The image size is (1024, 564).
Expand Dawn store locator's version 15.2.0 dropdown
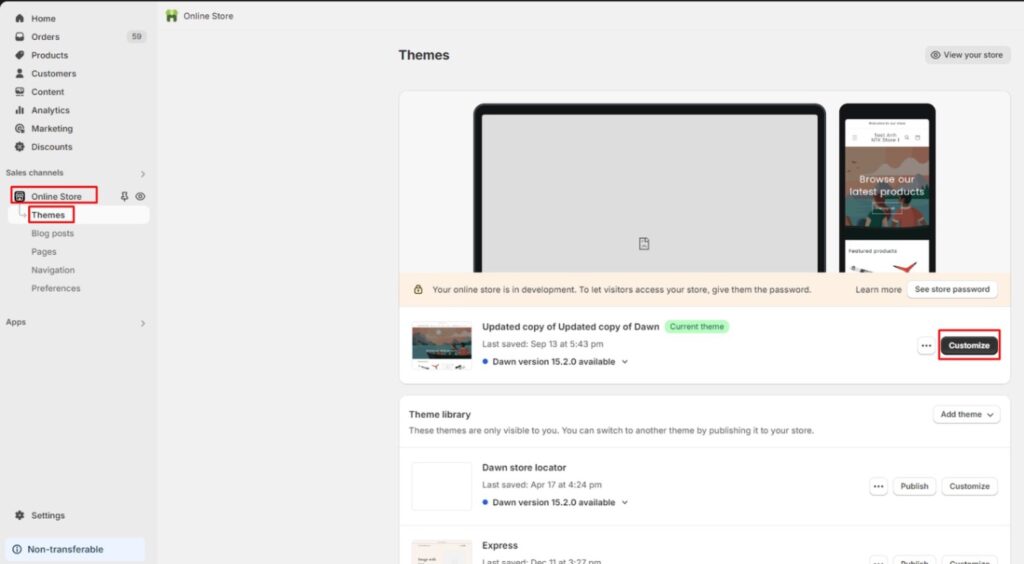click(x=624, y=503)
